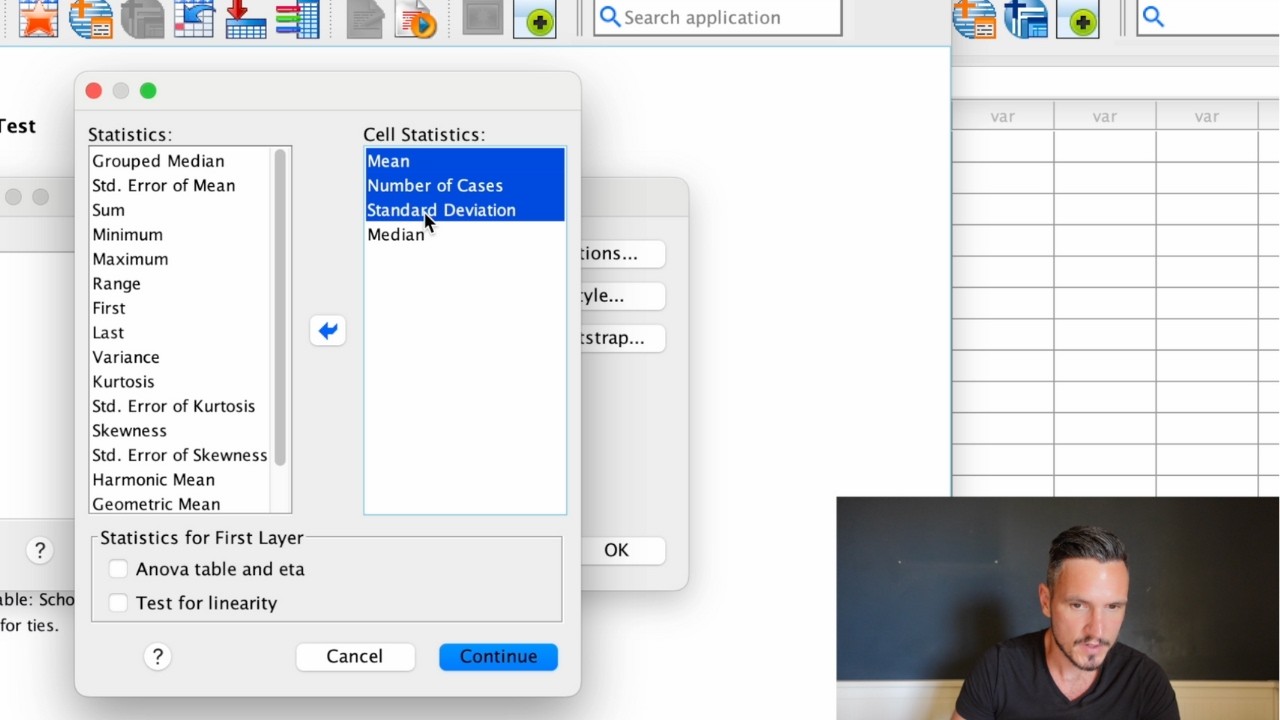1280x720 pixels.
Task: Open help in Means Options dialog
Action: tap(157, 657)
